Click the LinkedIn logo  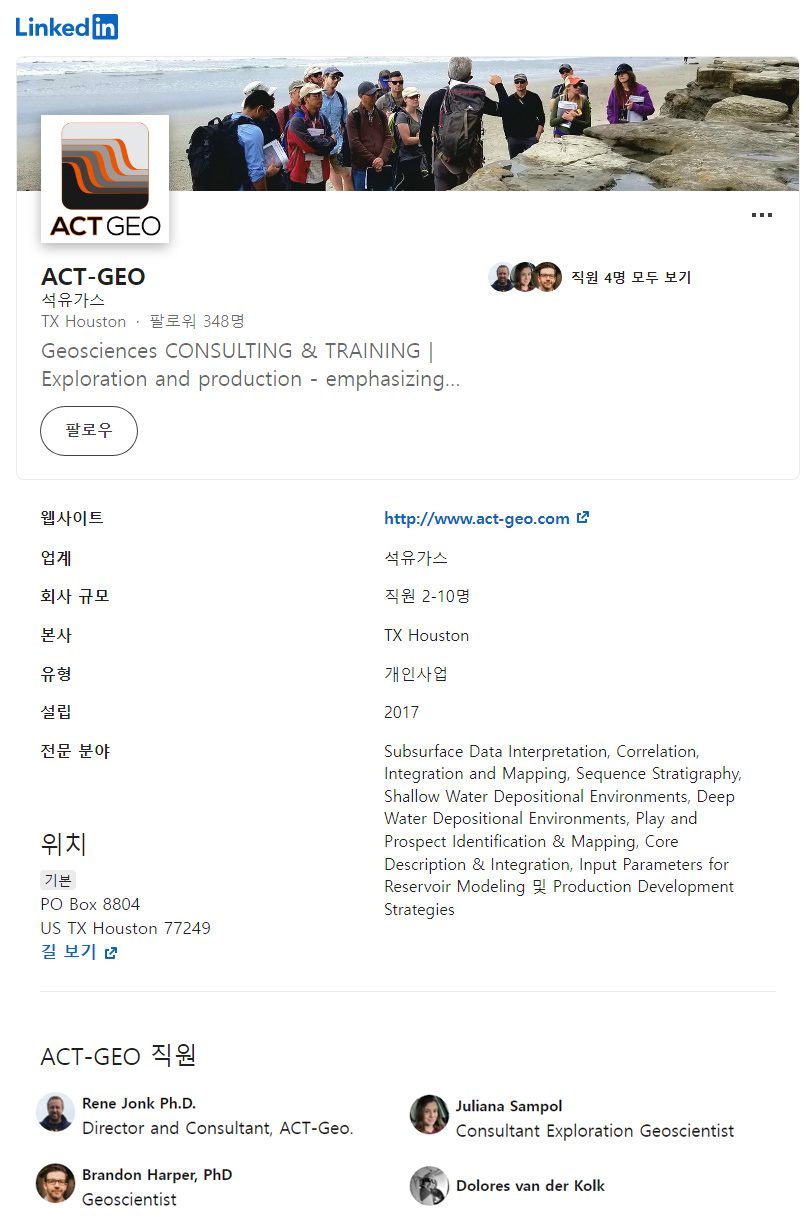(66, 26)
